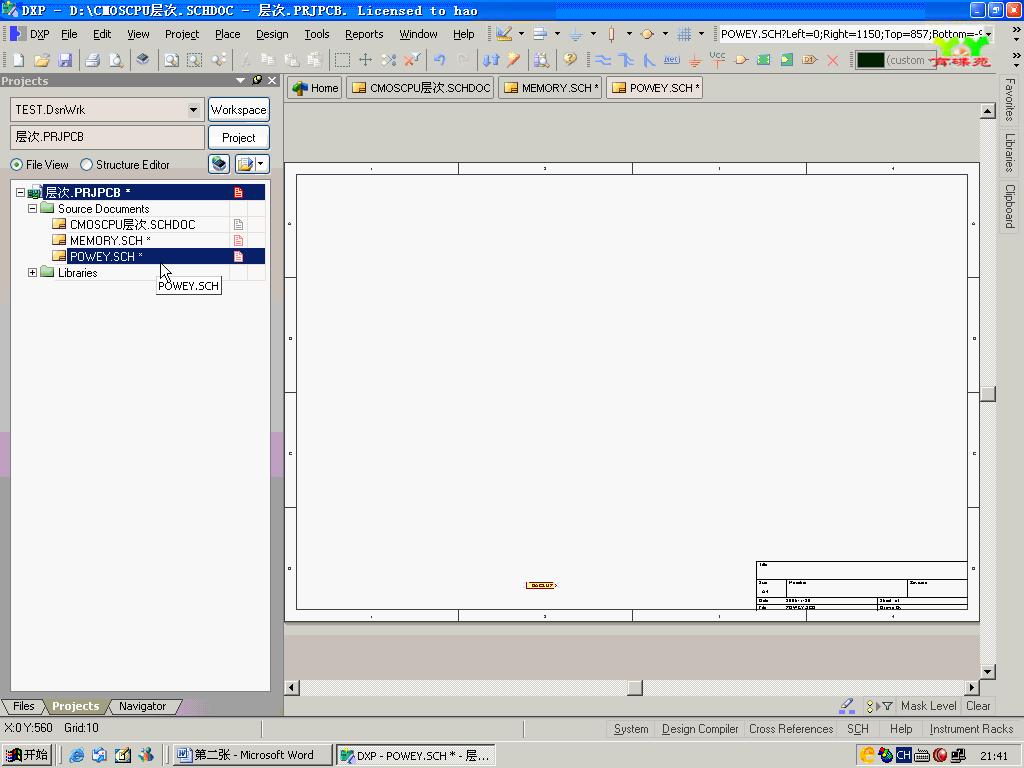Image resolution: width=1024 pixels, height=768 pixels.
Task: Open the Cross References panel button
Action: pos(791,729)
